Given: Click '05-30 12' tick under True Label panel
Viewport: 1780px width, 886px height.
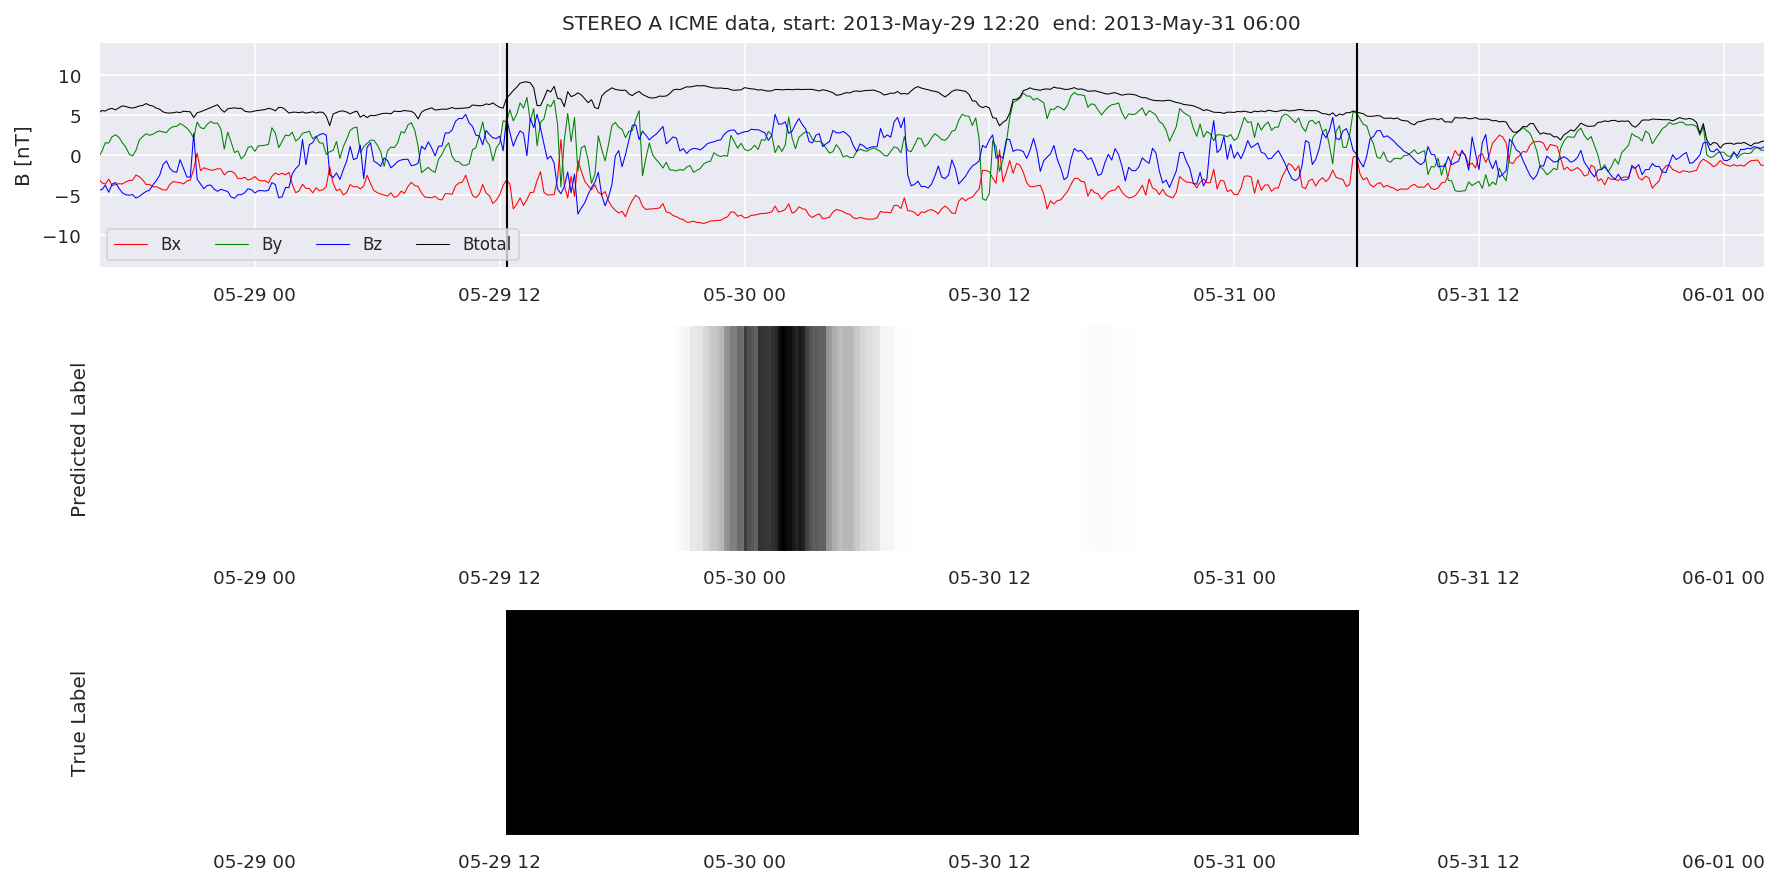Looking at the screenshot, I should (990, 862).
